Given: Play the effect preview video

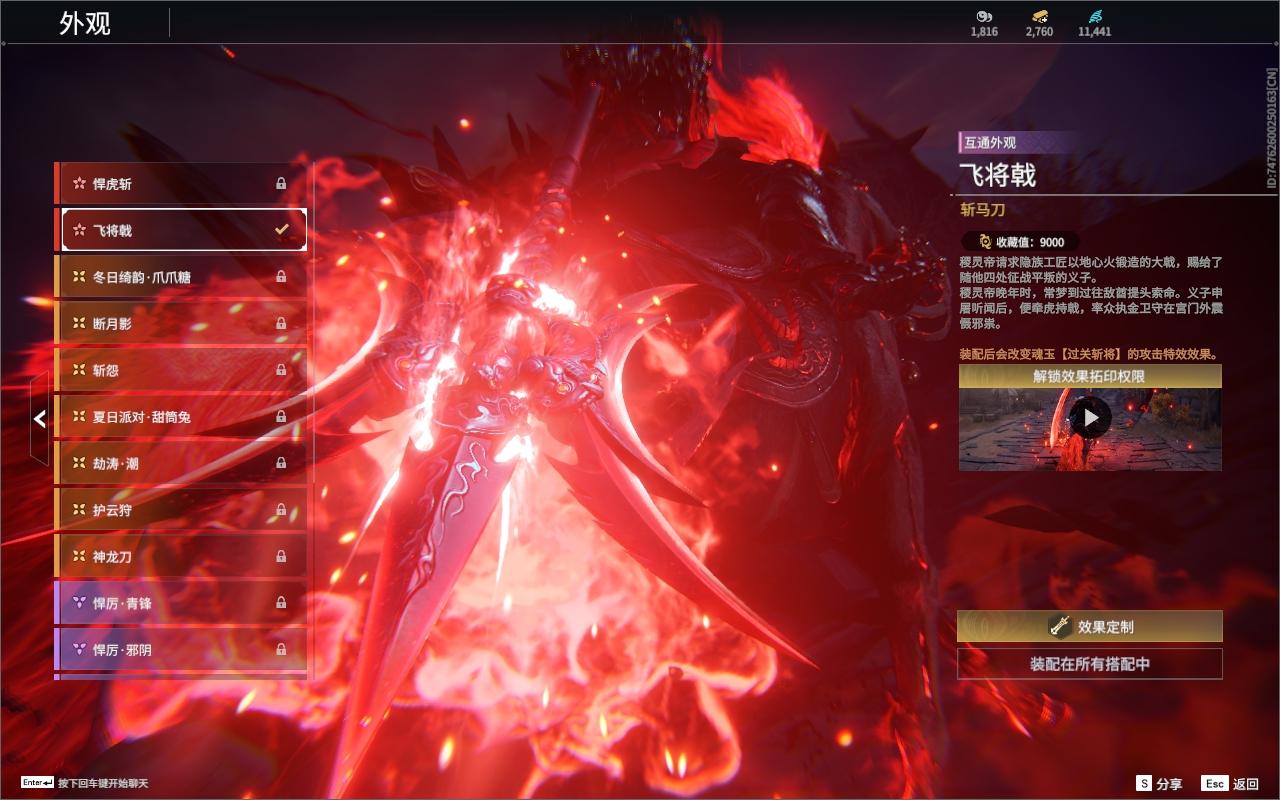Looking at the screenshot, I should tap(1090, 417).
